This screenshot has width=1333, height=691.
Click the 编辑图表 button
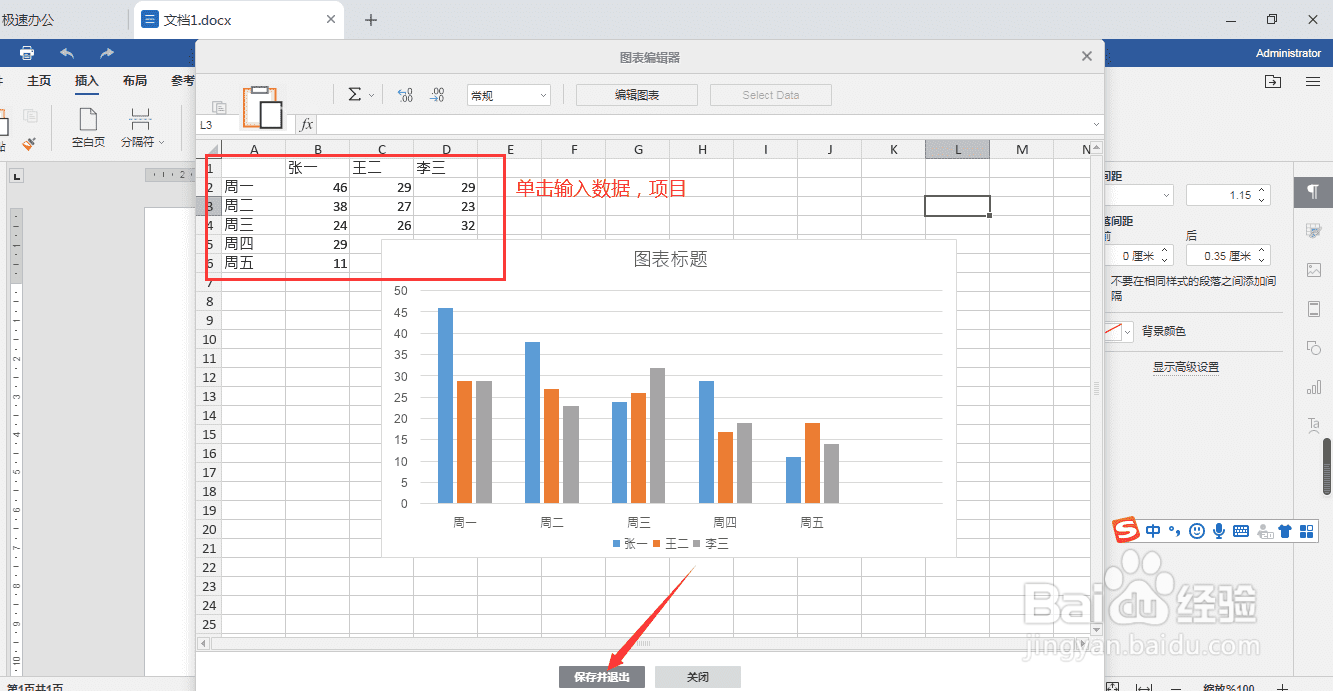(637, 95)
